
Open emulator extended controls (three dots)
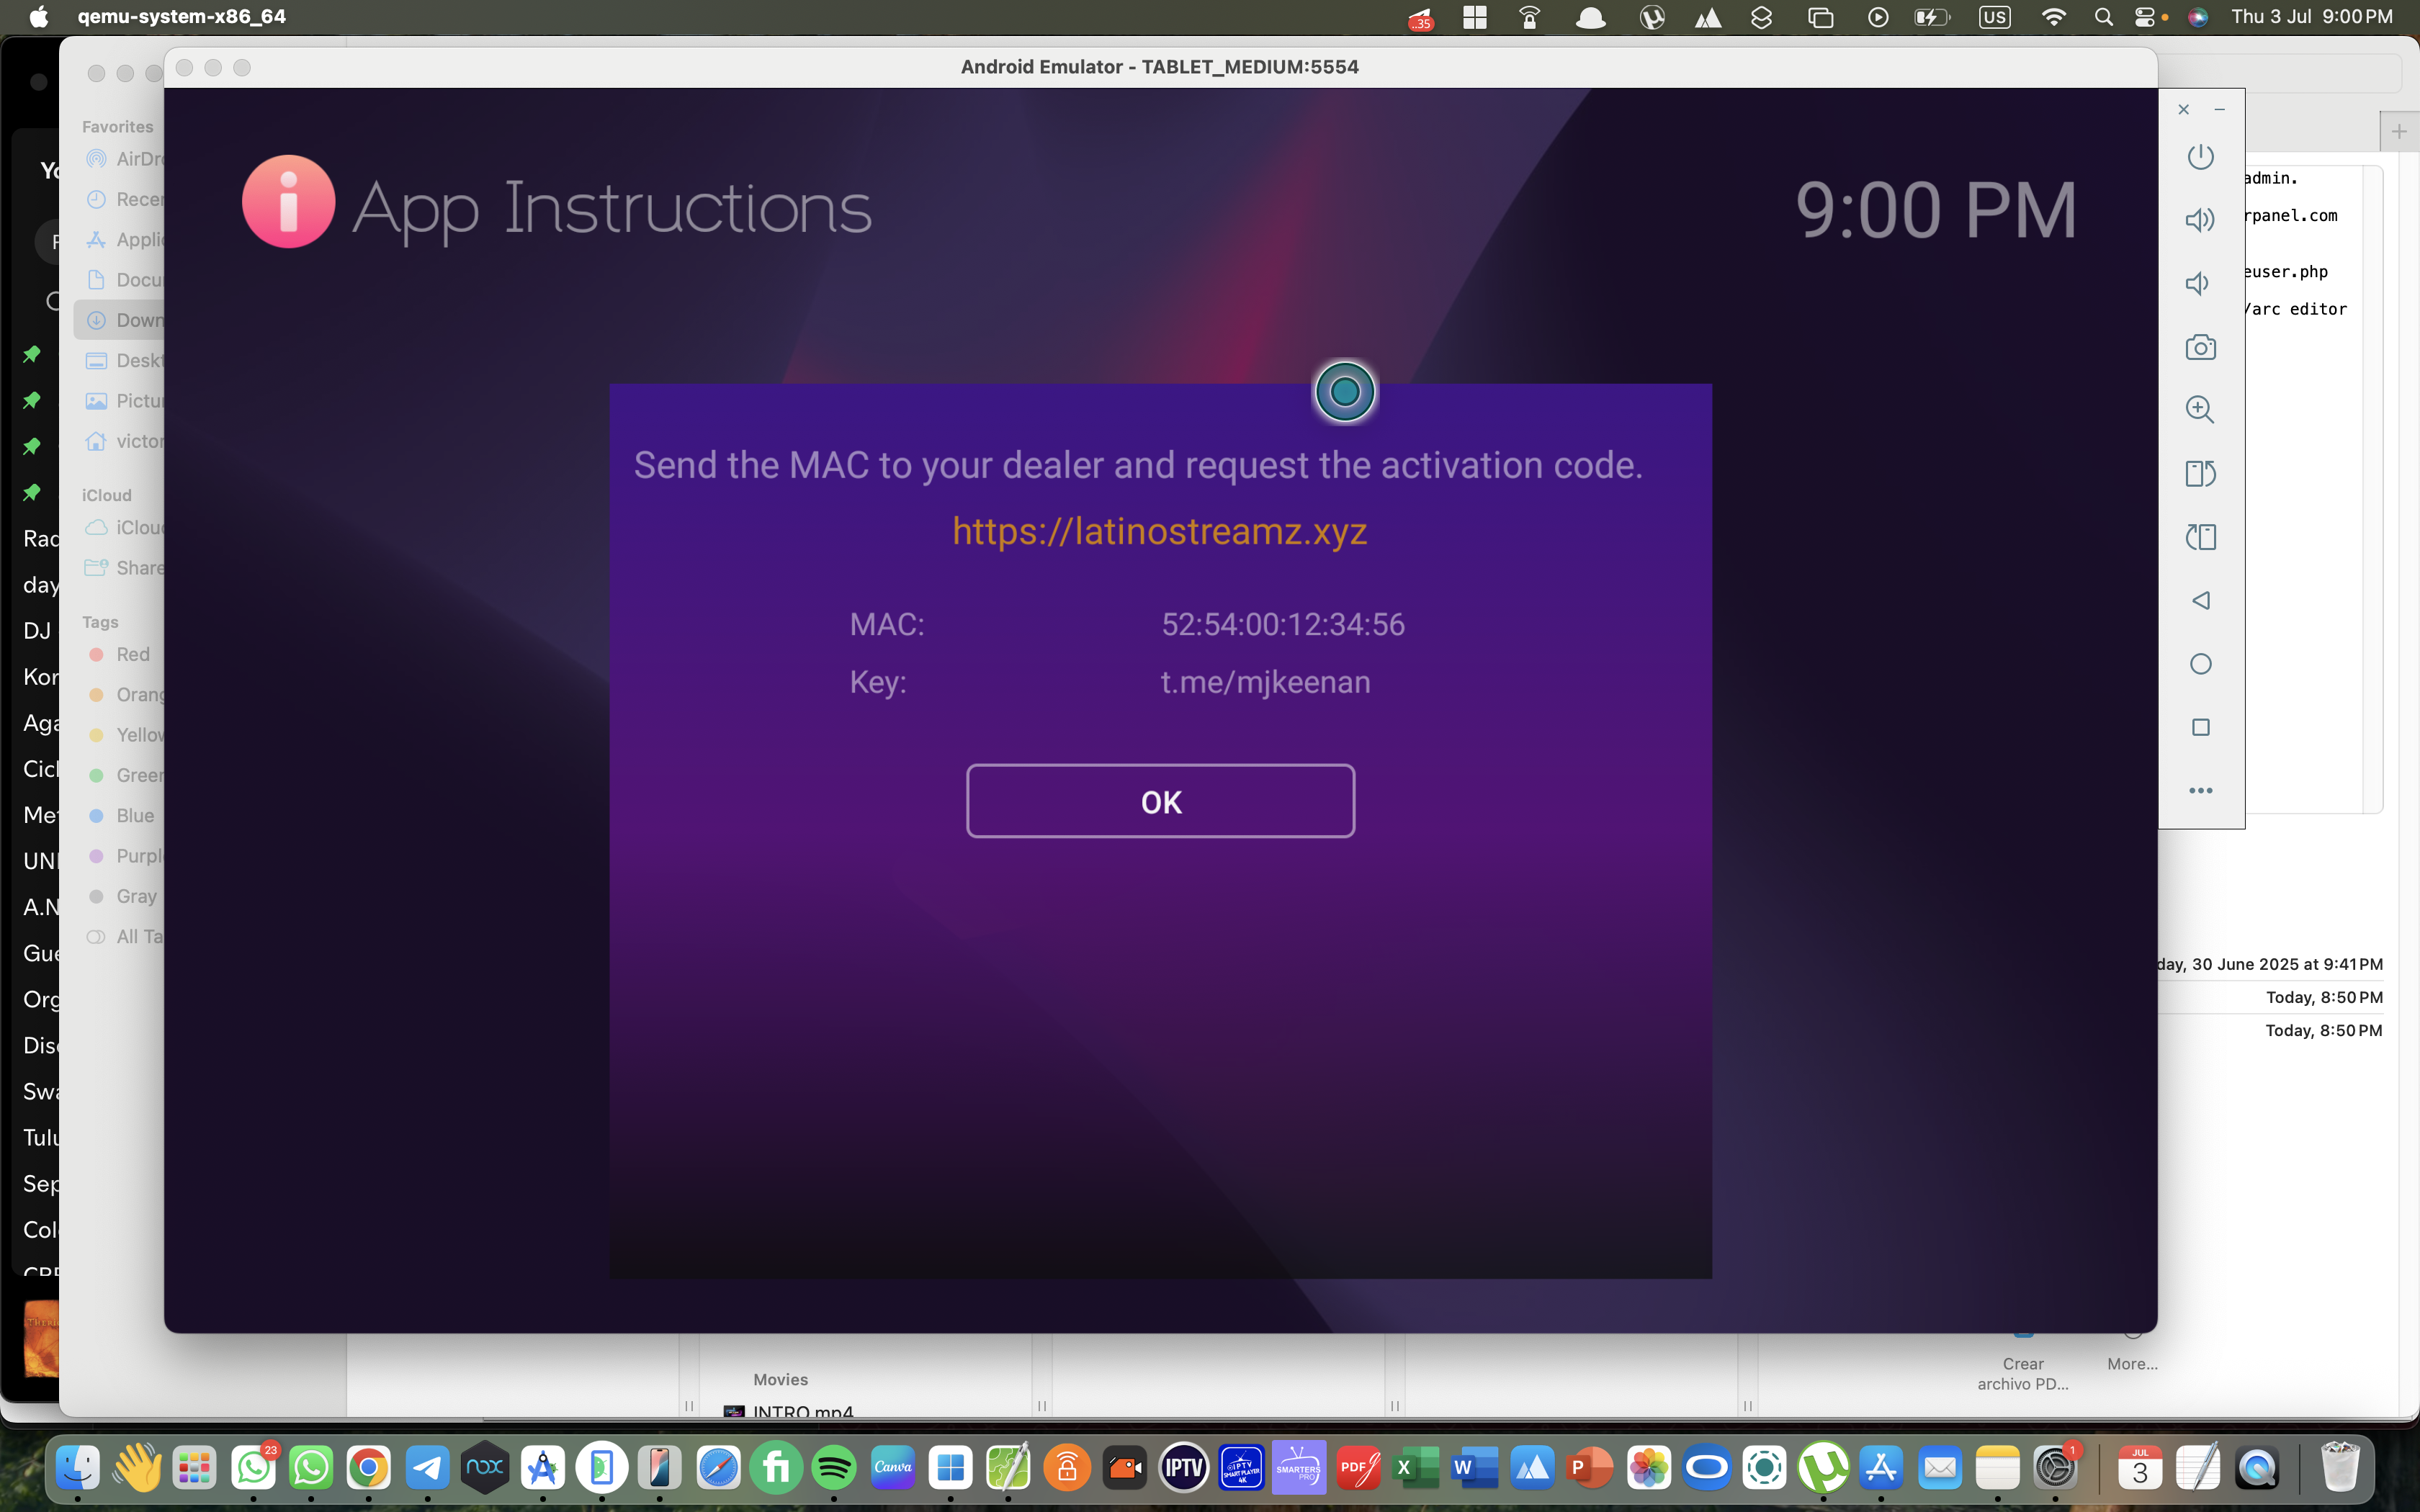click(2200, 791)
